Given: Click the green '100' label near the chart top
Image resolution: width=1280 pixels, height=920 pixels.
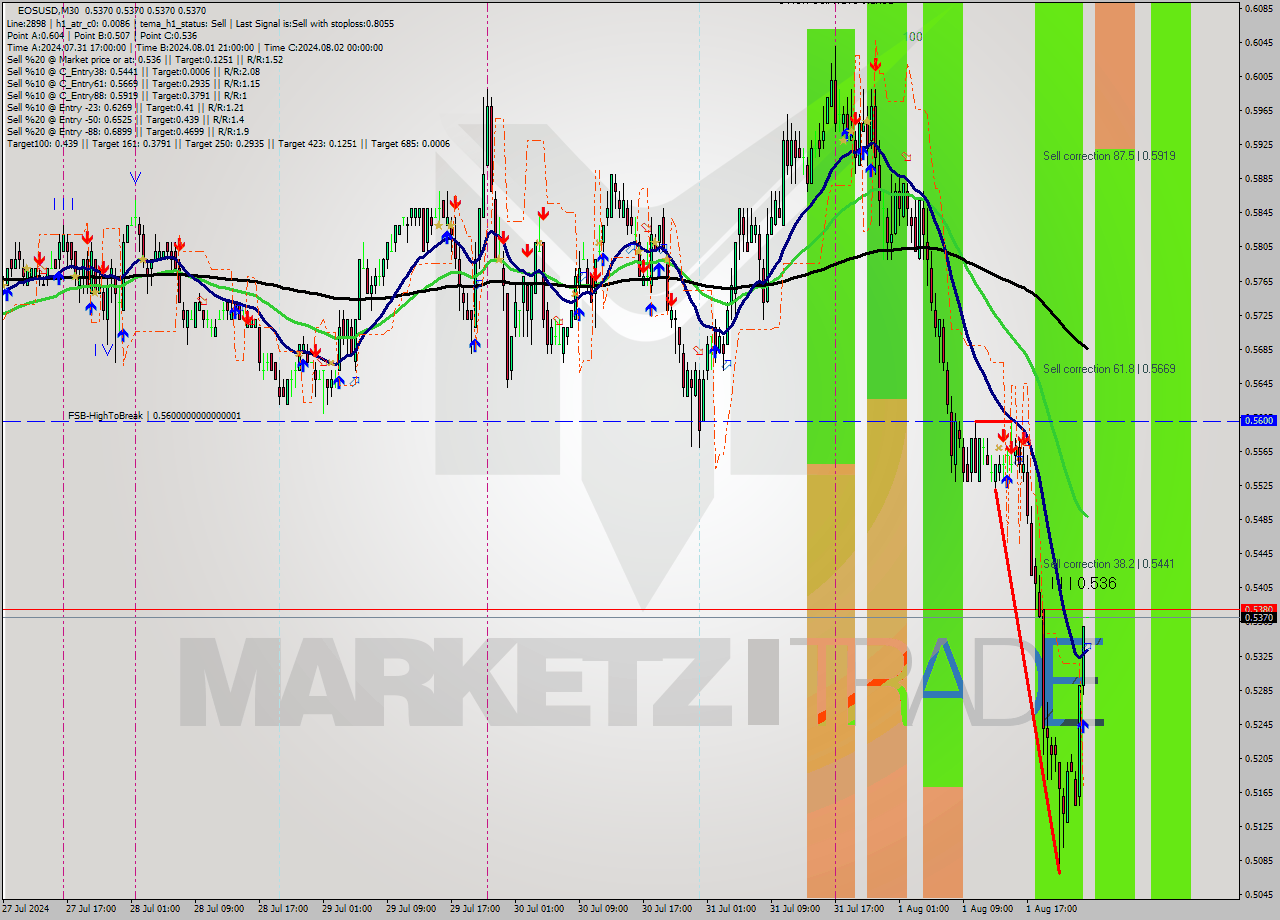Looking at the screenshot, I should (911, 37).
